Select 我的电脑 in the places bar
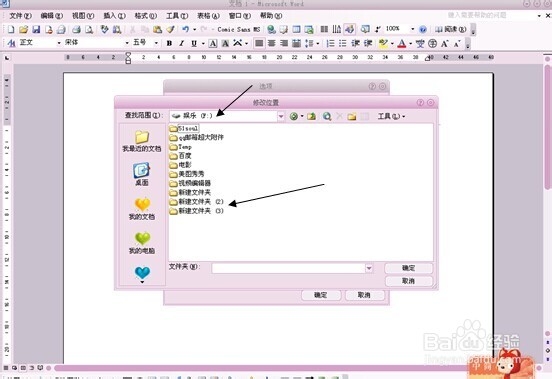The image size is (552, 379). click(142, 243)
